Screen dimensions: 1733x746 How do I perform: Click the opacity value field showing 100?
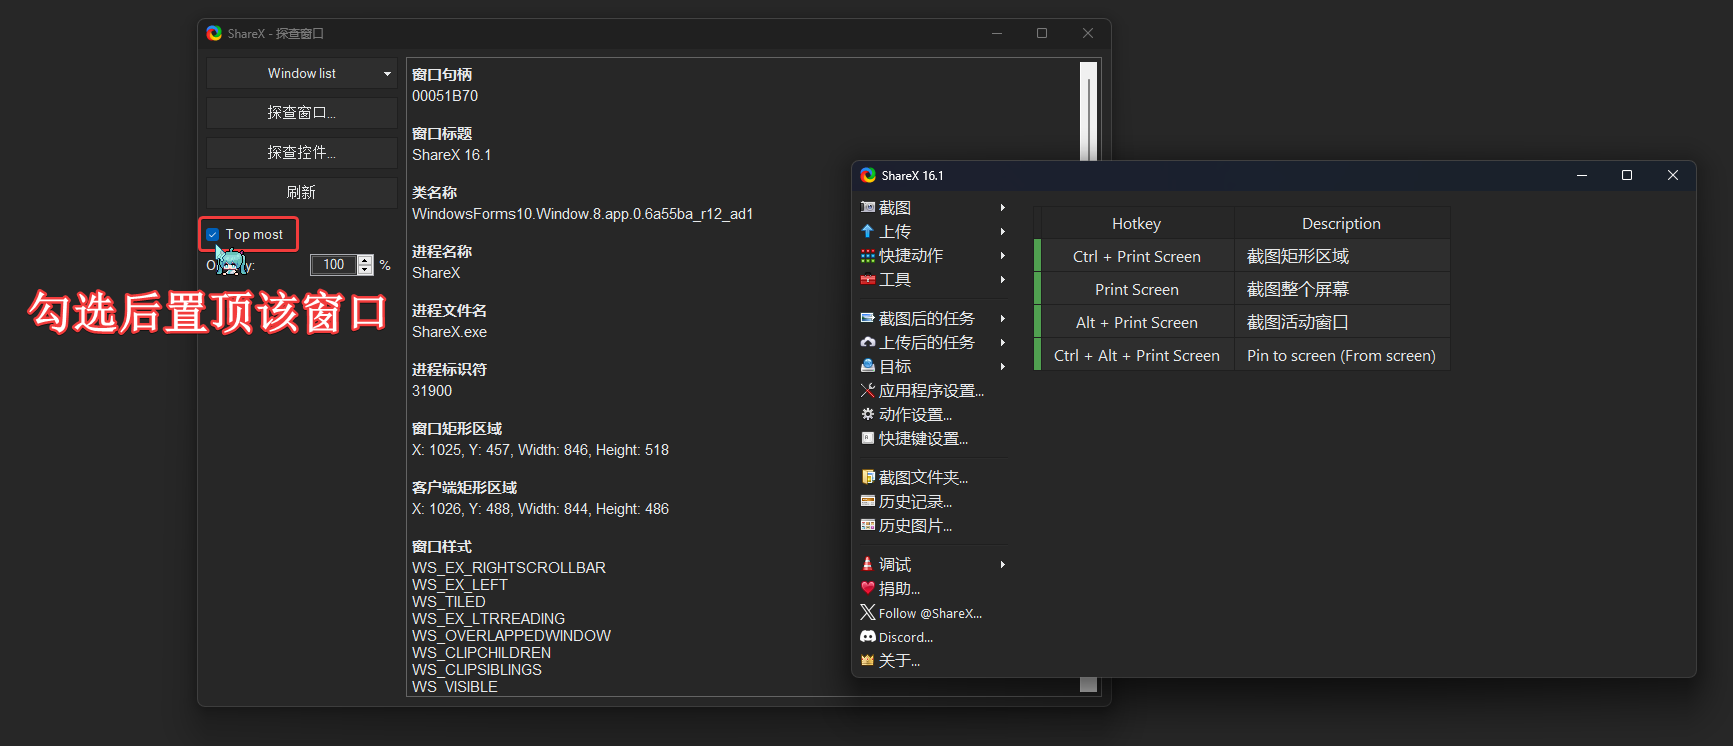click(334, 265)
